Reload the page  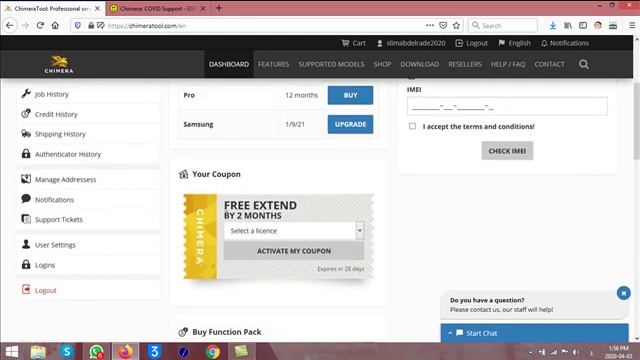click(40, 25)
